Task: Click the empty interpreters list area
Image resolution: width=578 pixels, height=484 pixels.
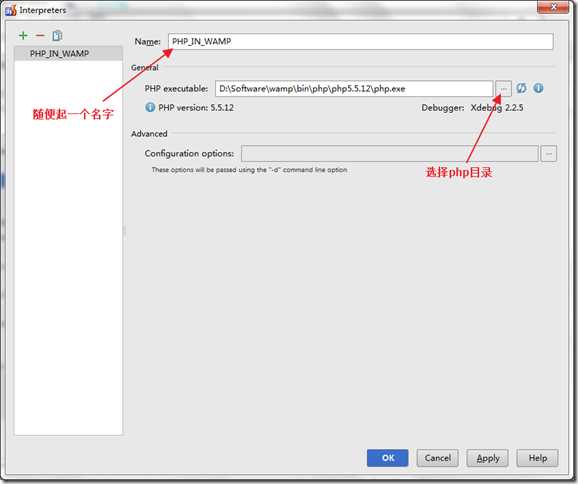Action: click(x=69, y=247)
